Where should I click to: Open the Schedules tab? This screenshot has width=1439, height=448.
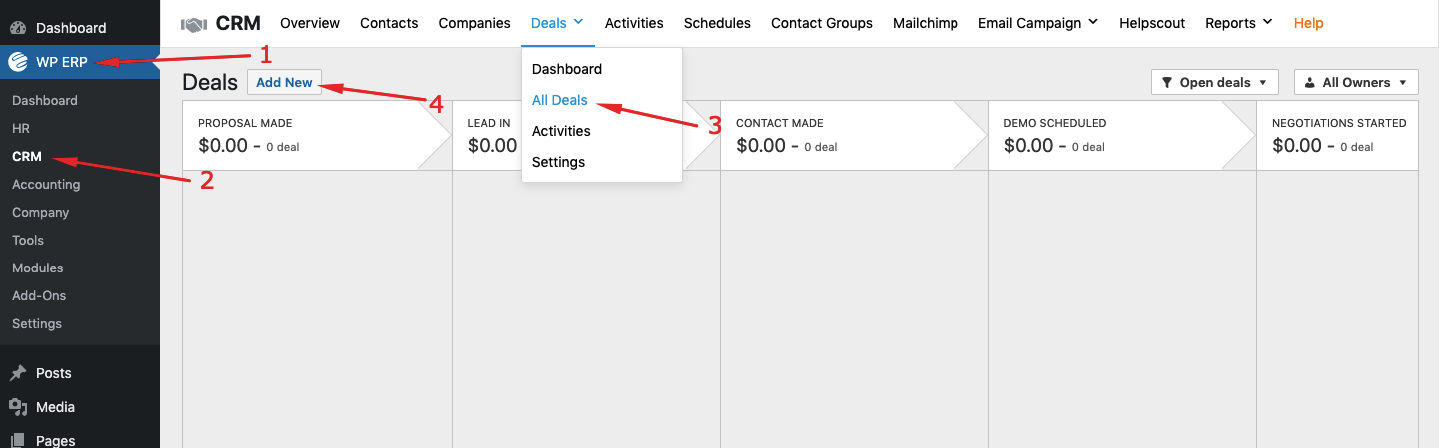coord(717,23)
